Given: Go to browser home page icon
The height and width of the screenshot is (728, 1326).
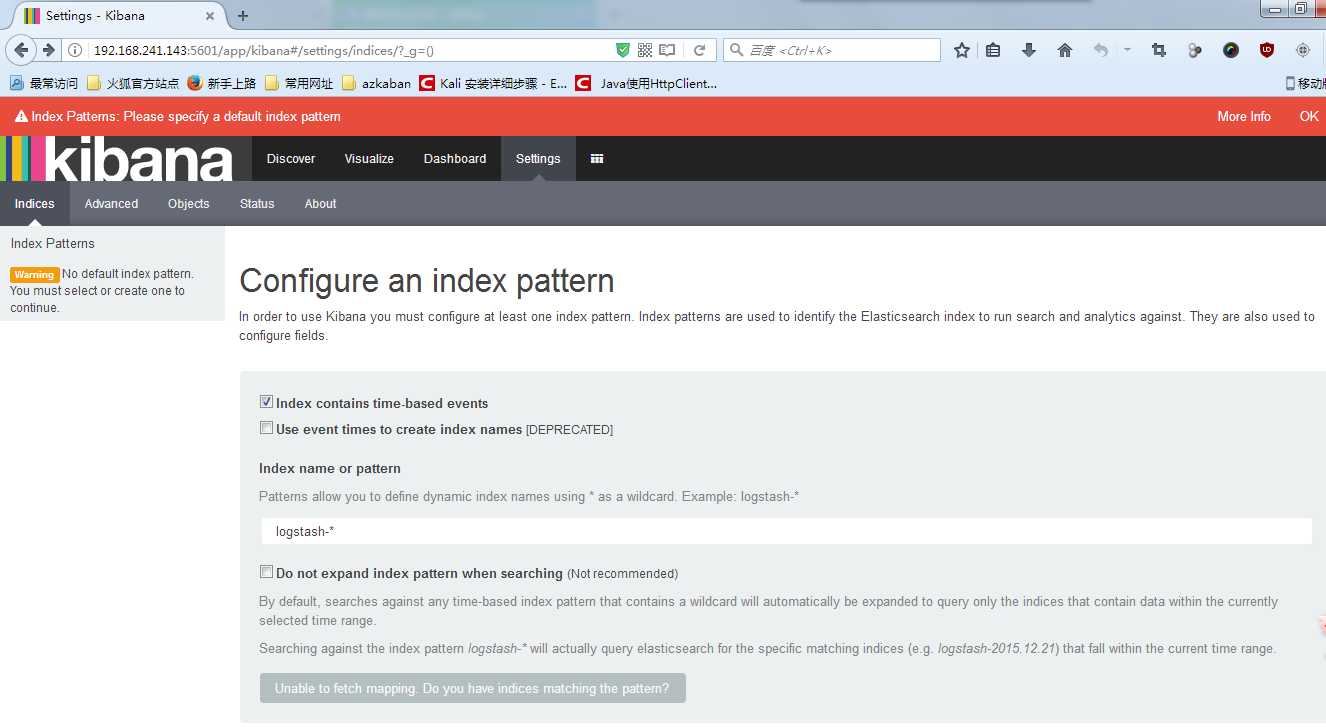Looking at the screenshot, I should pos(1065,50).
